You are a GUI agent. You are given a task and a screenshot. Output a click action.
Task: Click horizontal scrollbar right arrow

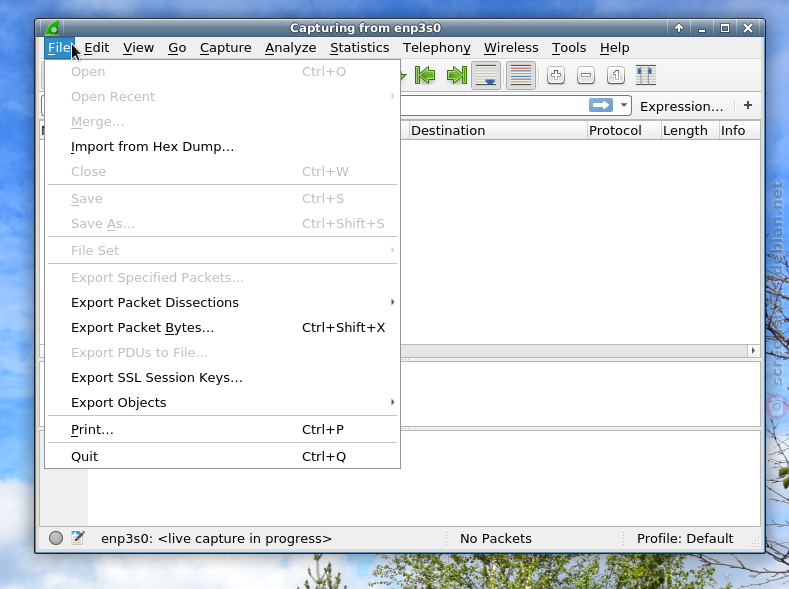pyautogui.click(x=753, y=351)
